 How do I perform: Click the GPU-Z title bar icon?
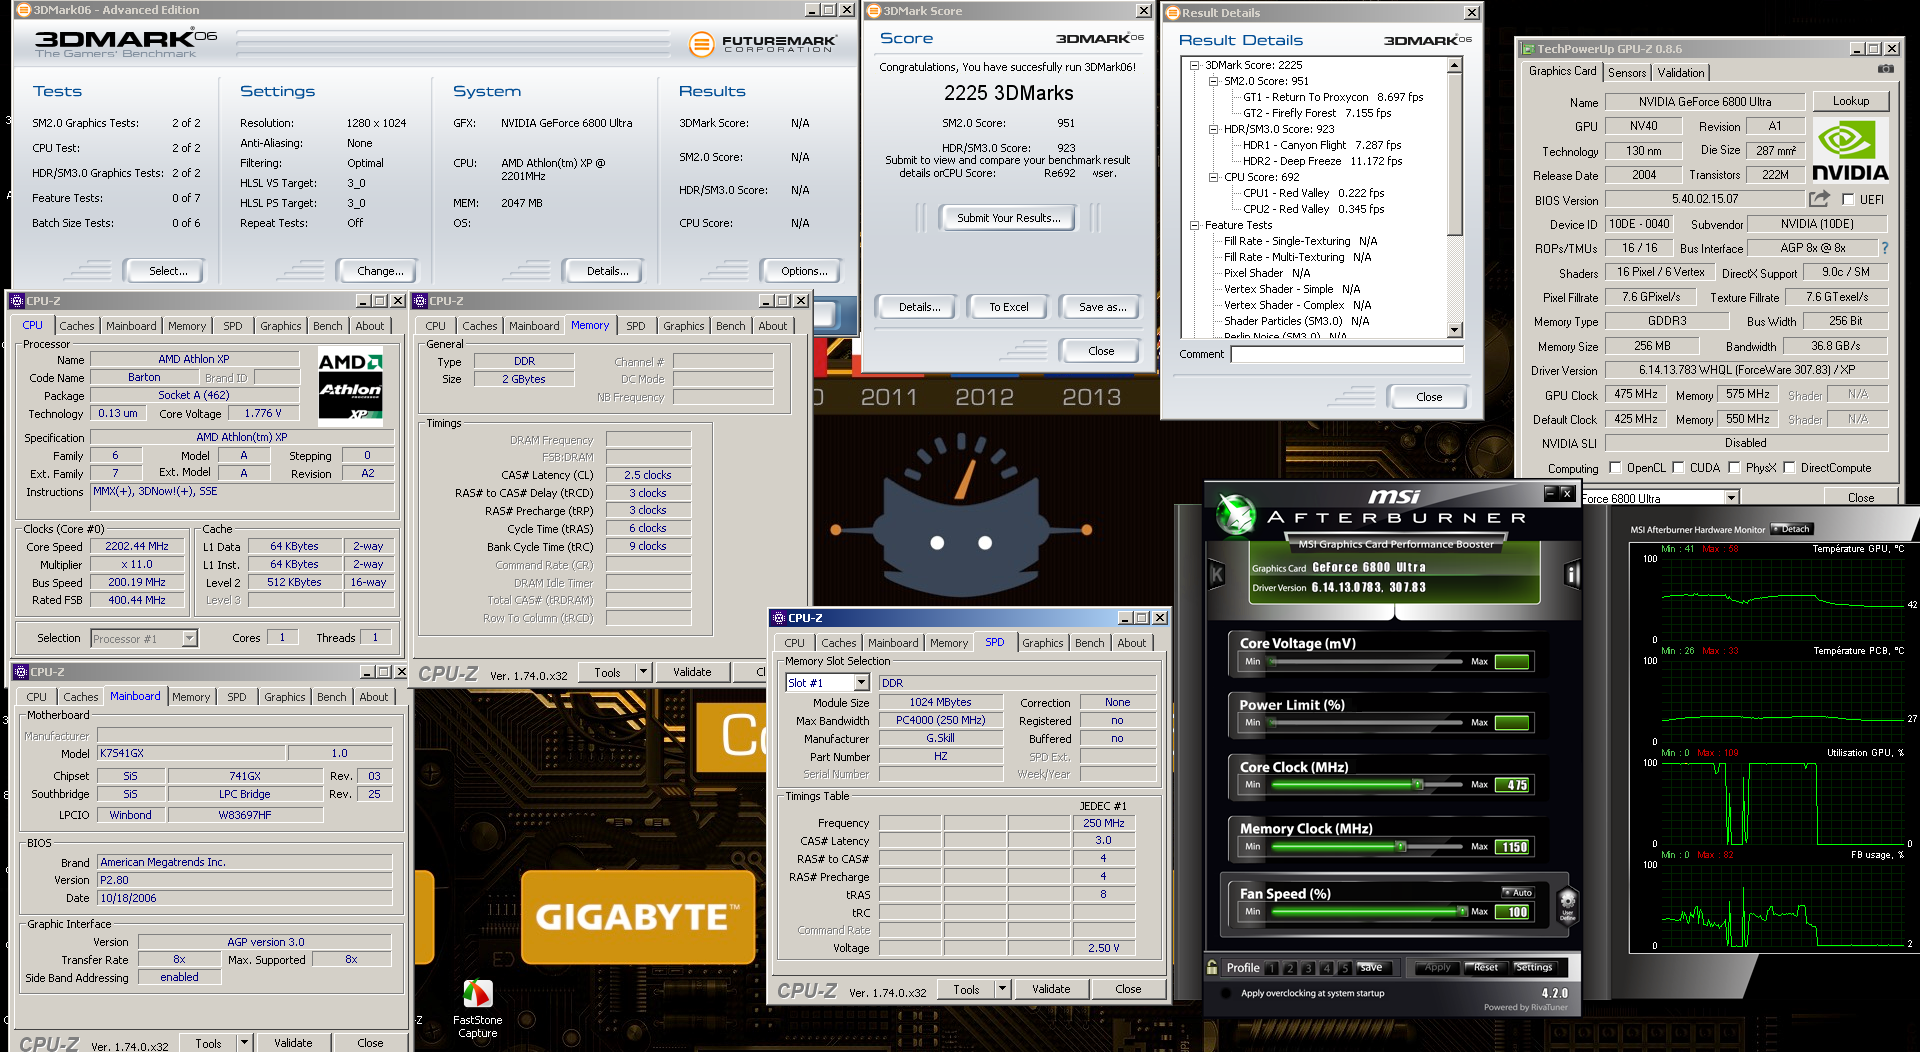pyautogui.click(x=1527, y=48)
